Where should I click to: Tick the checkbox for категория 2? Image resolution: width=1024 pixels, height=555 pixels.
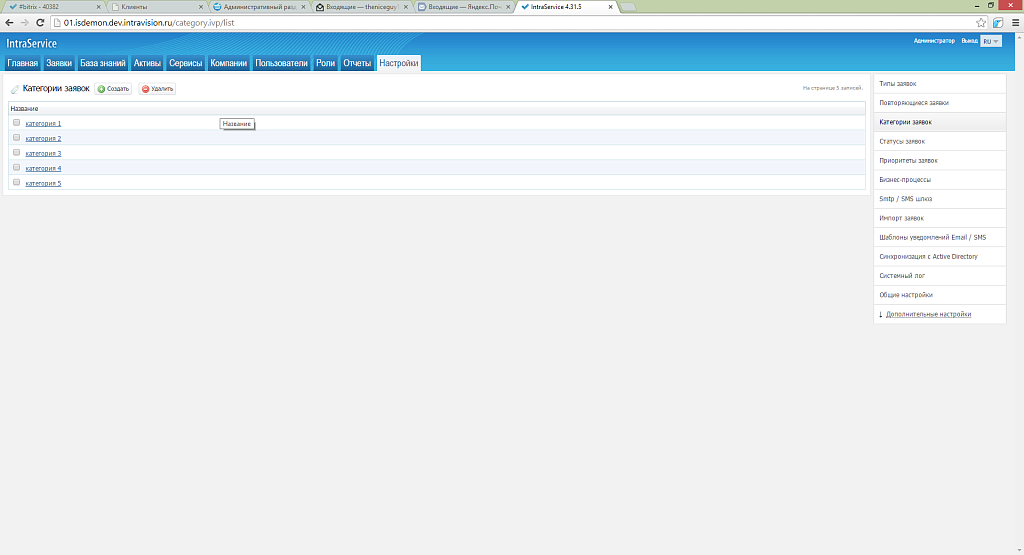(16, 137)
